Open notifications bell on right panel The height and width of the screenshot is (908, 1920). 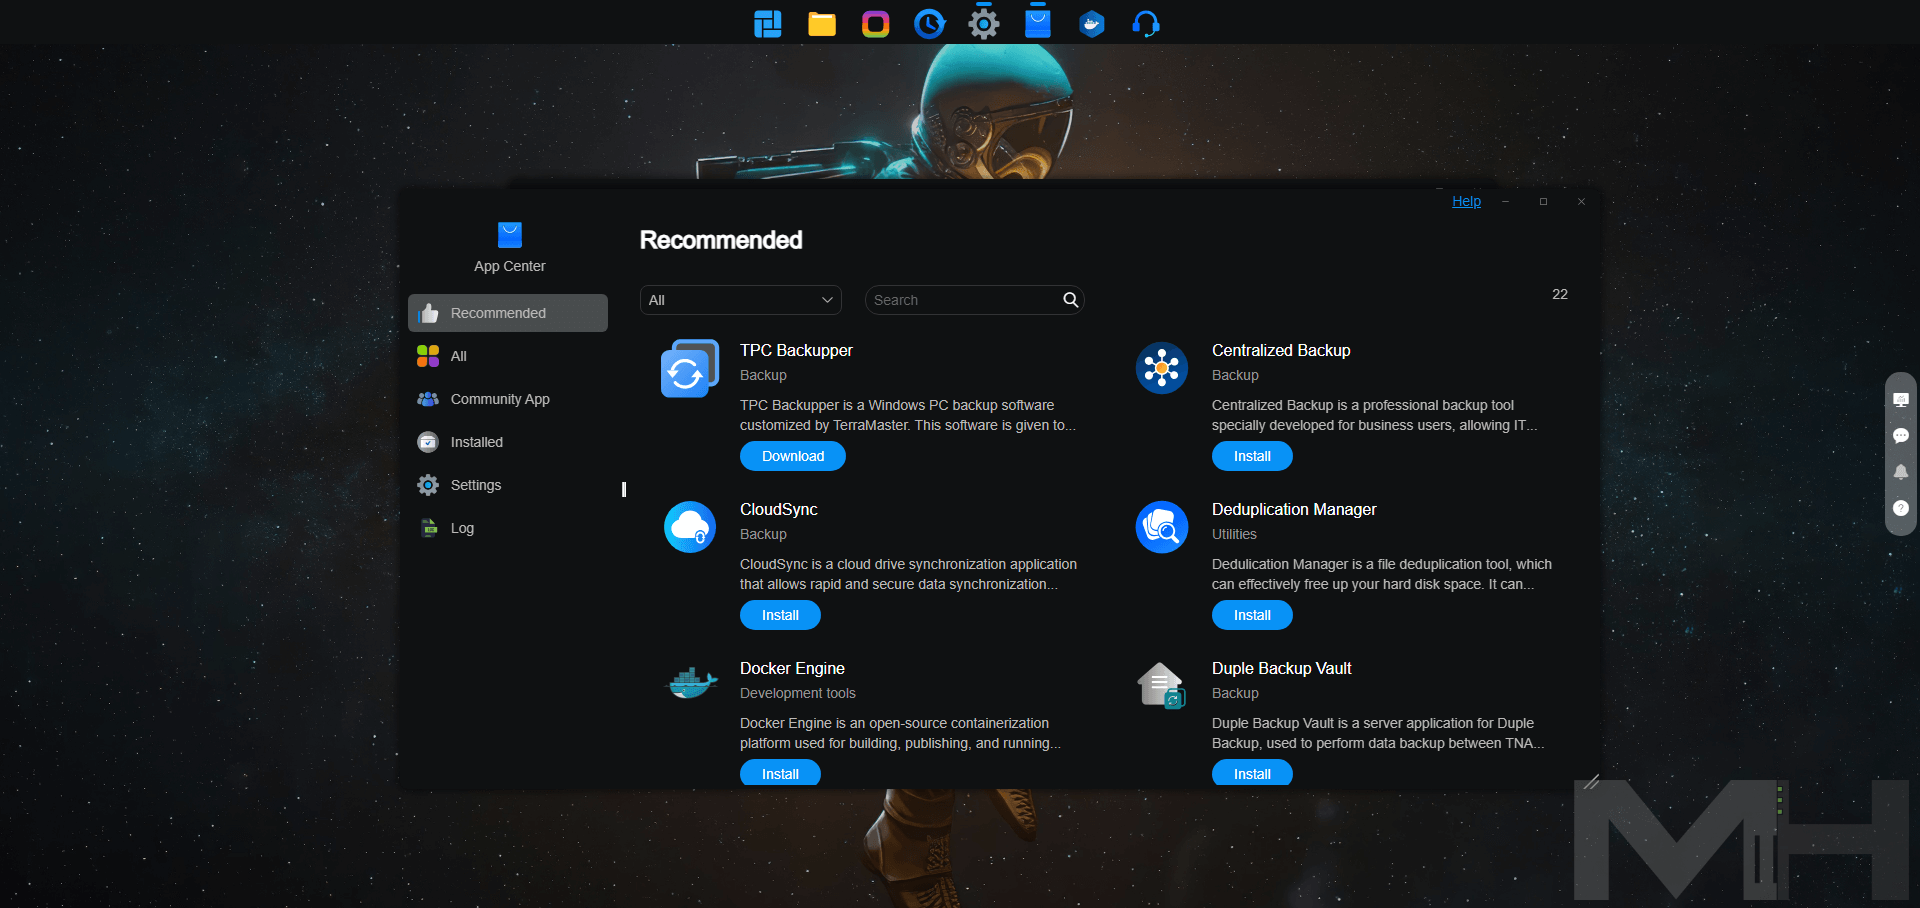coord(1901,472)
